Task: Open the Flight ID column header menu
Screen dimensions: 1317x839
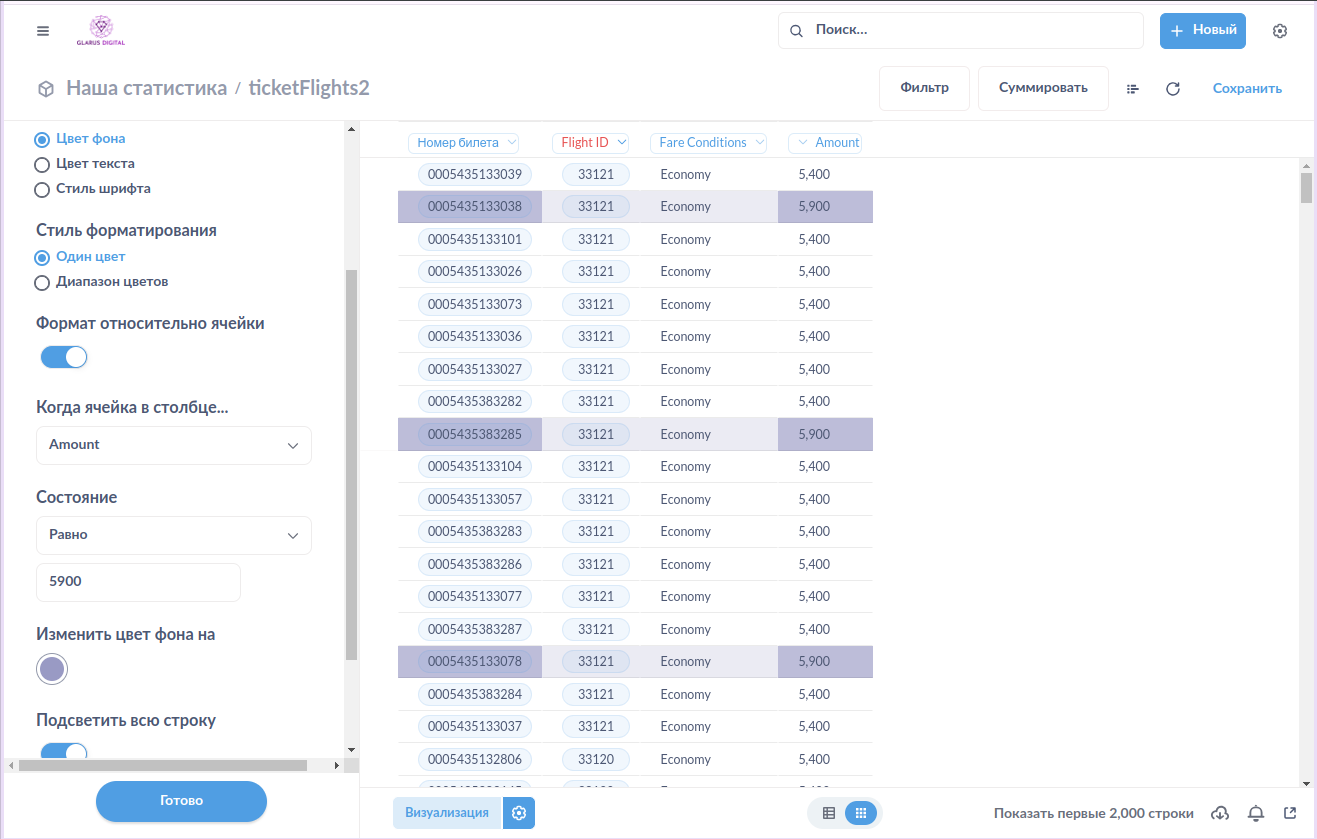Action: pos(590,143)
